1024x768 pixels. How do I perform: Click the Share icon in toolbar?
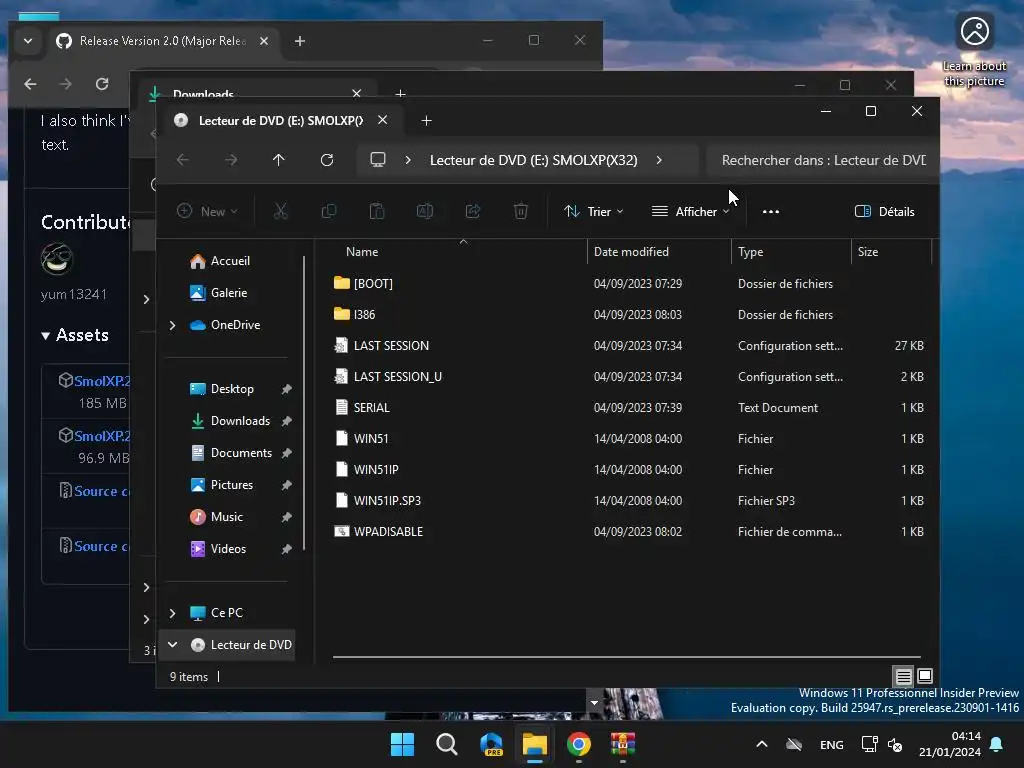473,211
